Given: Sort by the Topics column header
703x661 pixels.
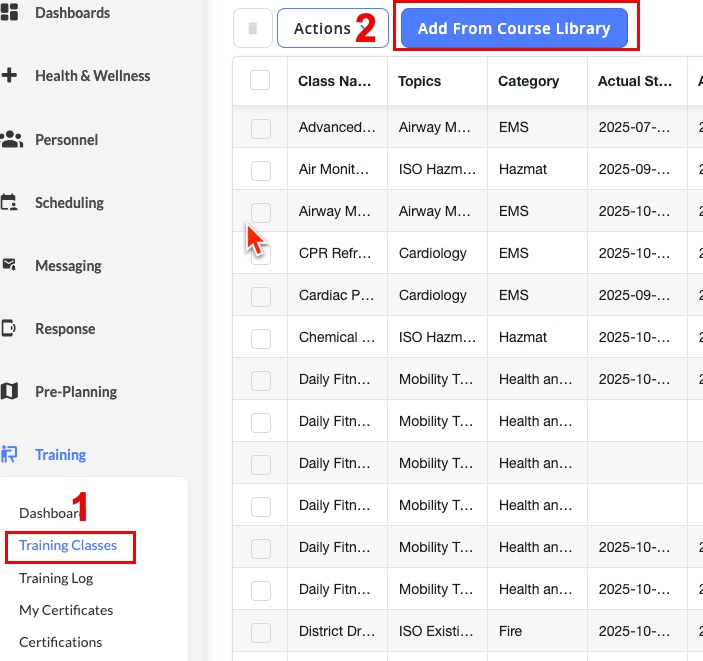Looking at the screenshot, I should pos(419,82).
